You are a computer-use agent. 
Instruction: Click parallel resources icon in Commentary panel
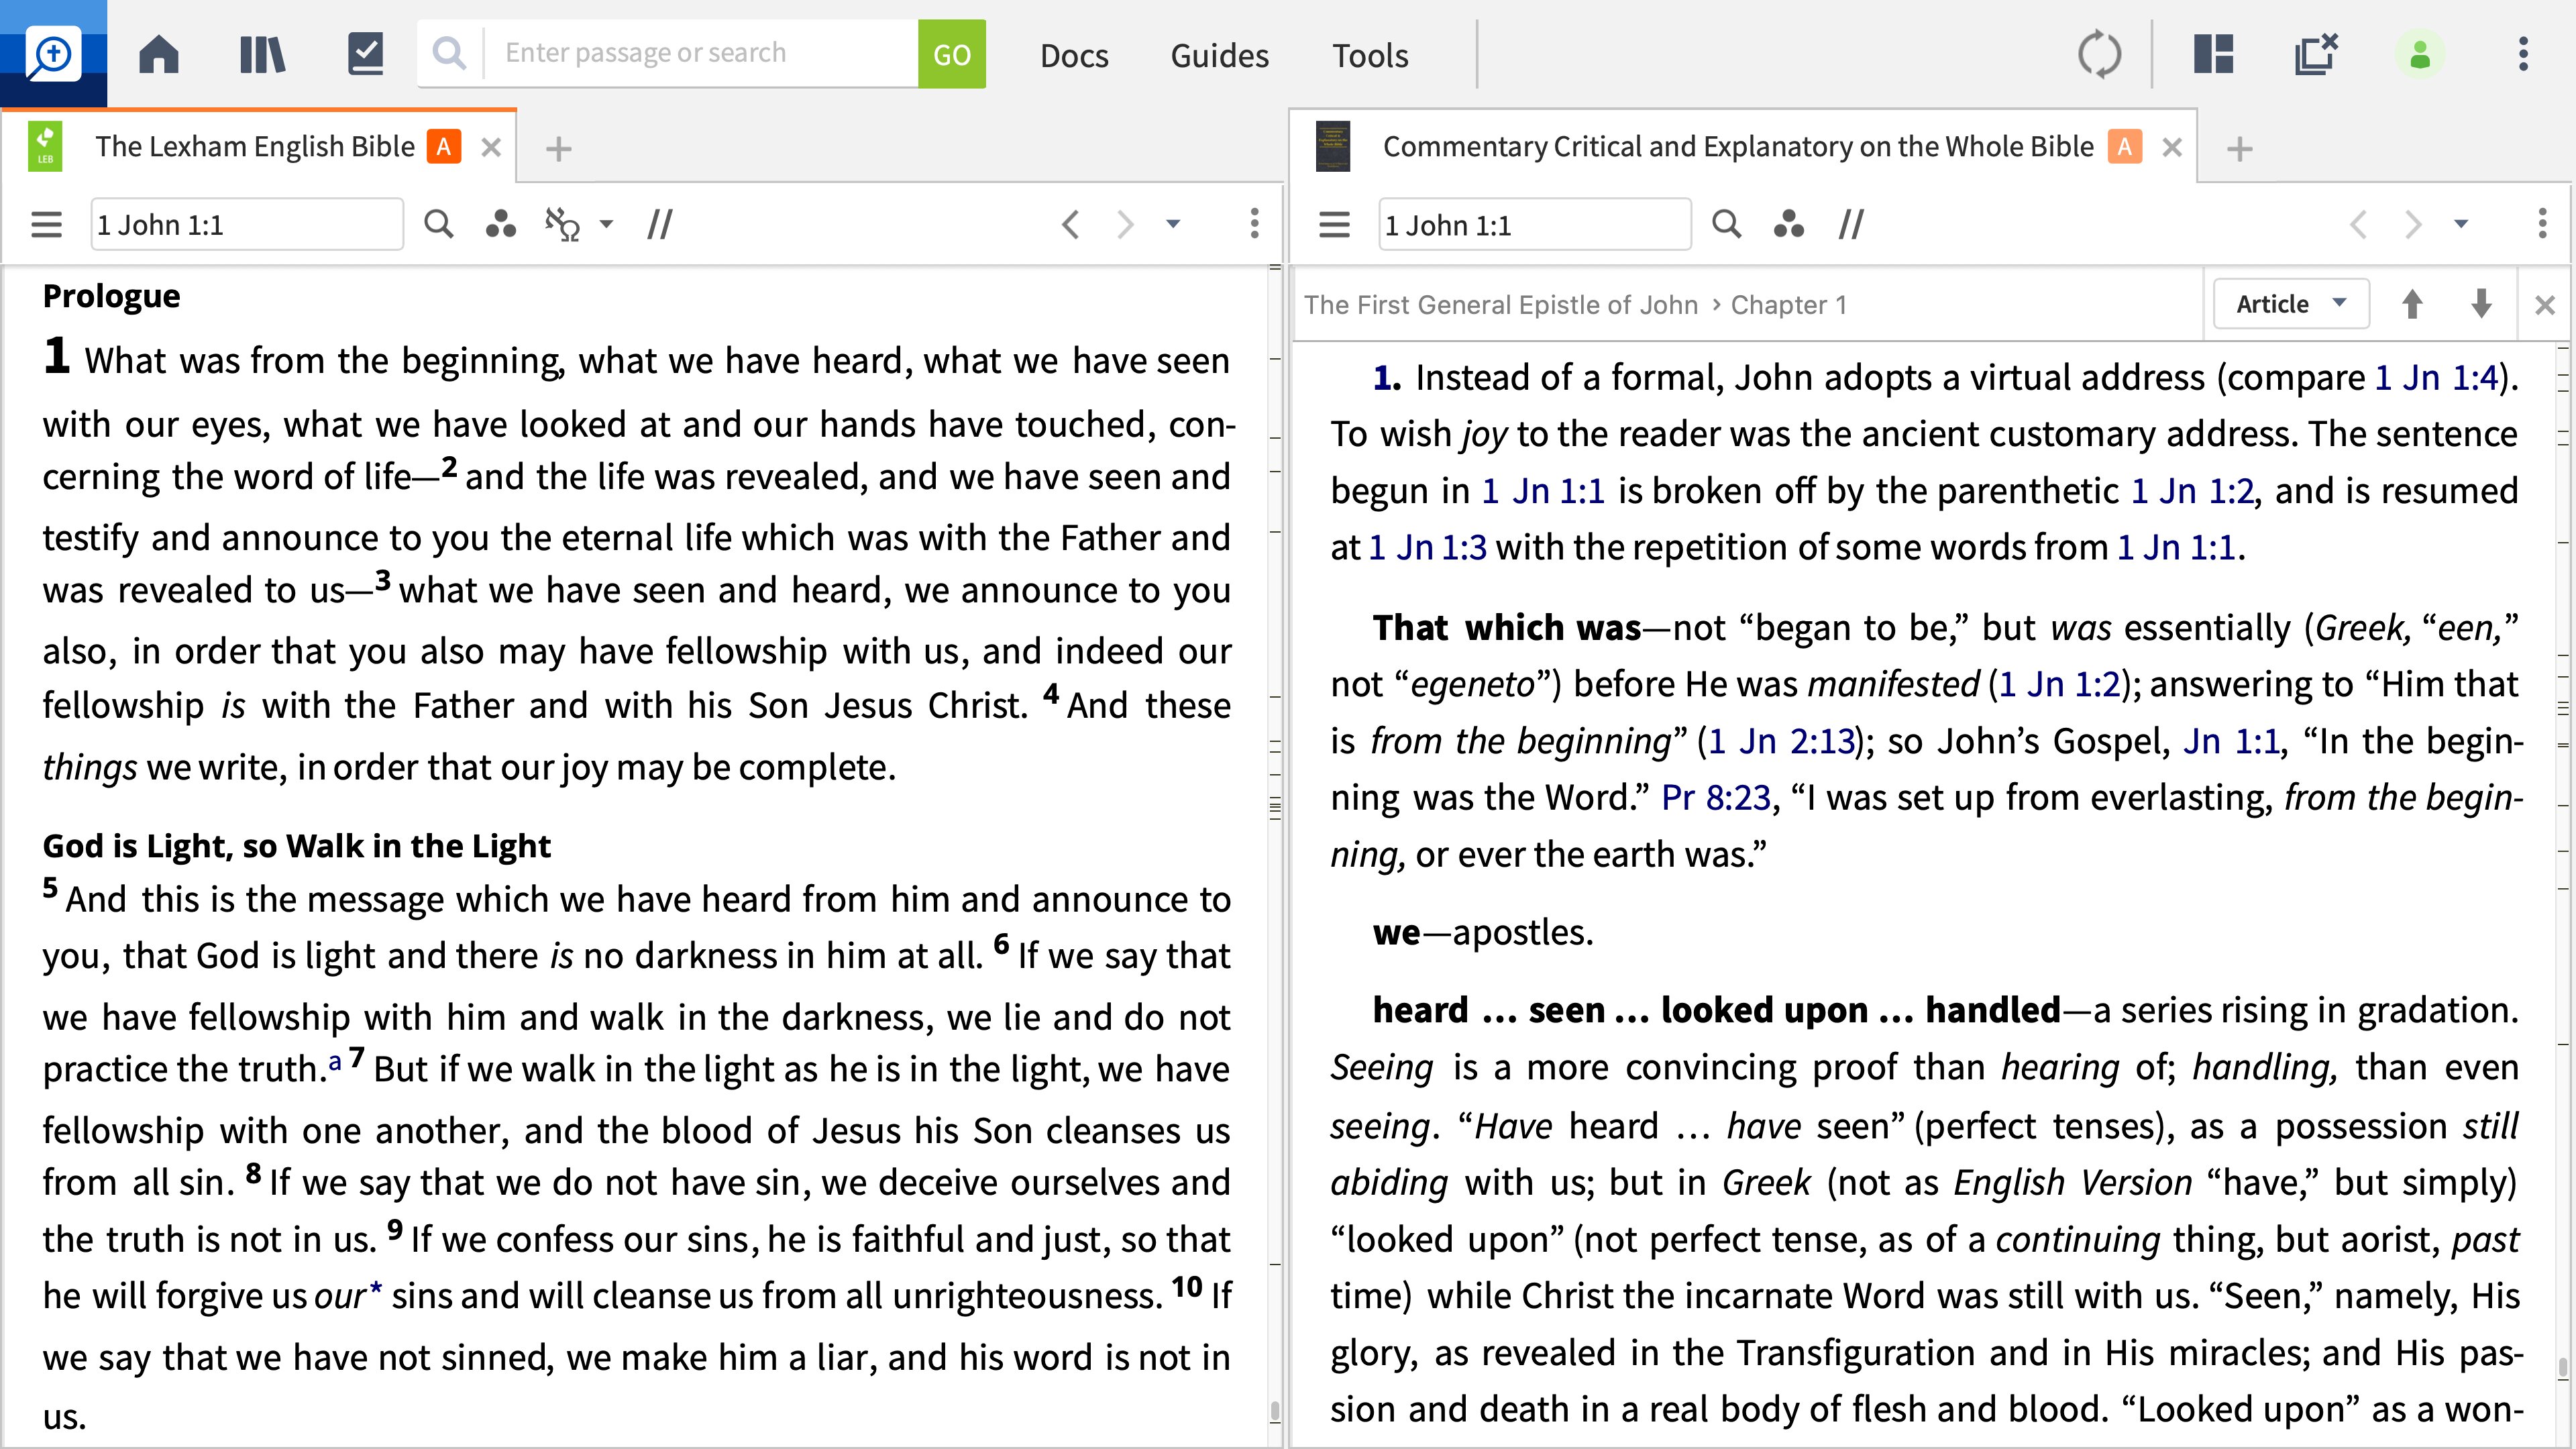coord(1851,224)
